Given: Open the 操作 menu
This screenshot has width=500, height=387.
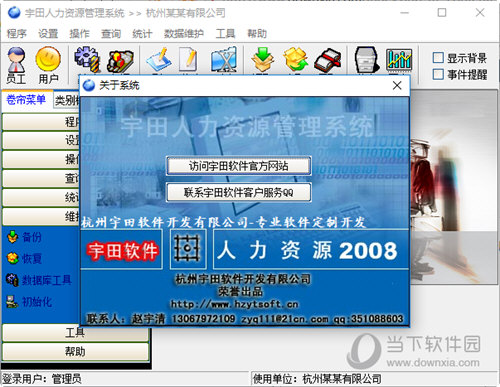Looking at the screenshot, I should click(x=79, y=33).
